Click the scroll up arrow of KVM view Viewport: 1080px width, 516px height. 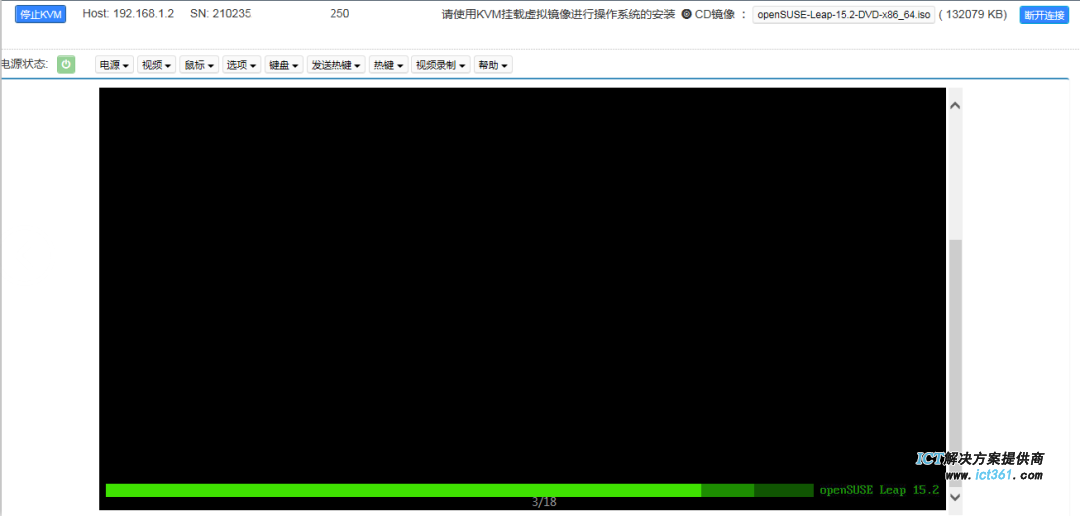click(x=955, y=105)
